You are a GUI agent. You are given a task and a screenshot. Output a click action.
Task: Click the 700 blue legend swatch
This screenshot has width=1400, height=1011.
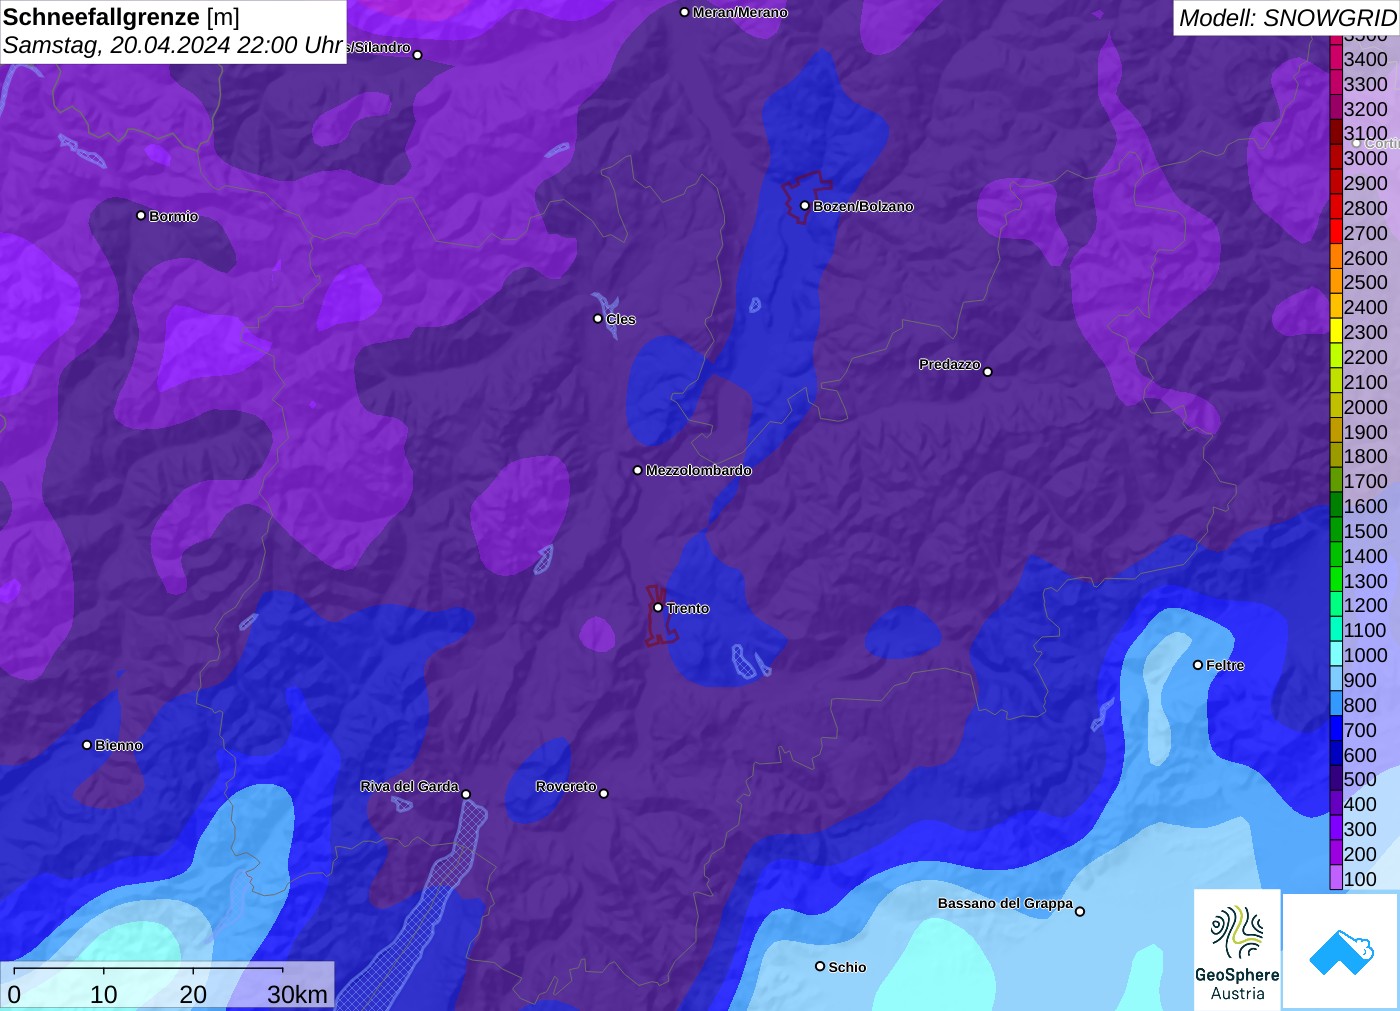click(x=1336, y=729)
